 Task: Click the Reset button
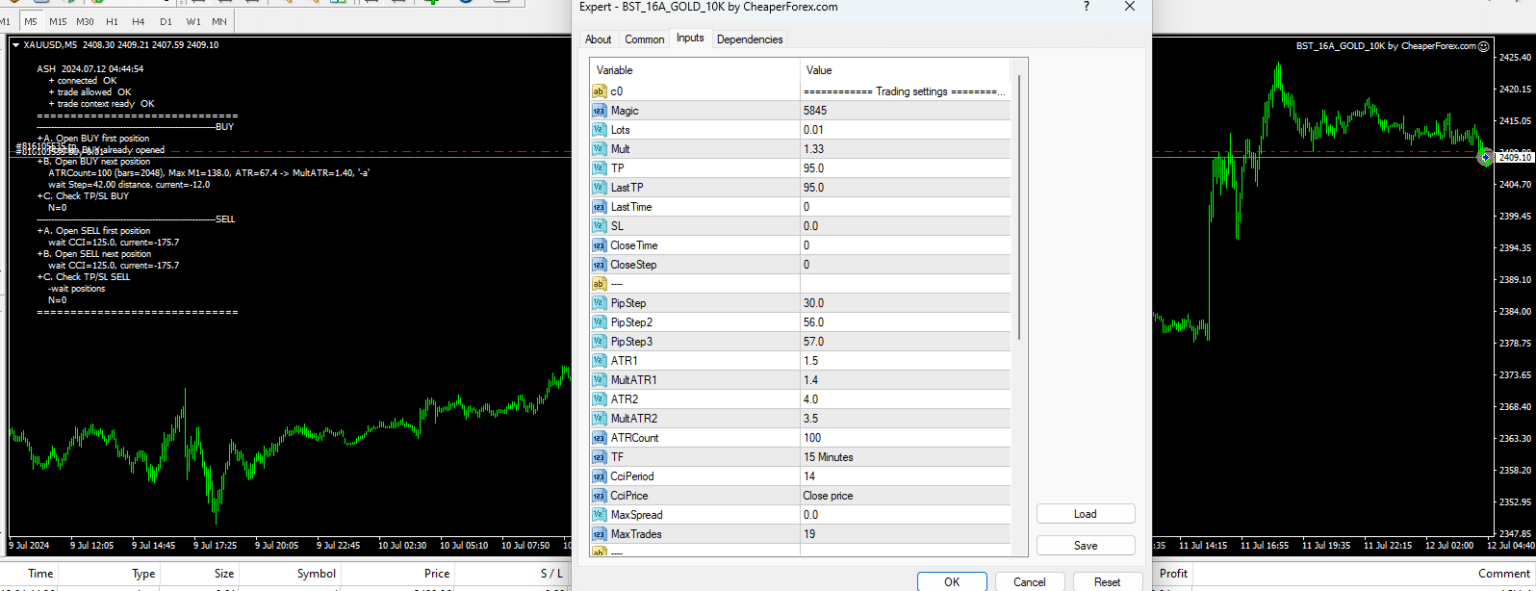1107,582
